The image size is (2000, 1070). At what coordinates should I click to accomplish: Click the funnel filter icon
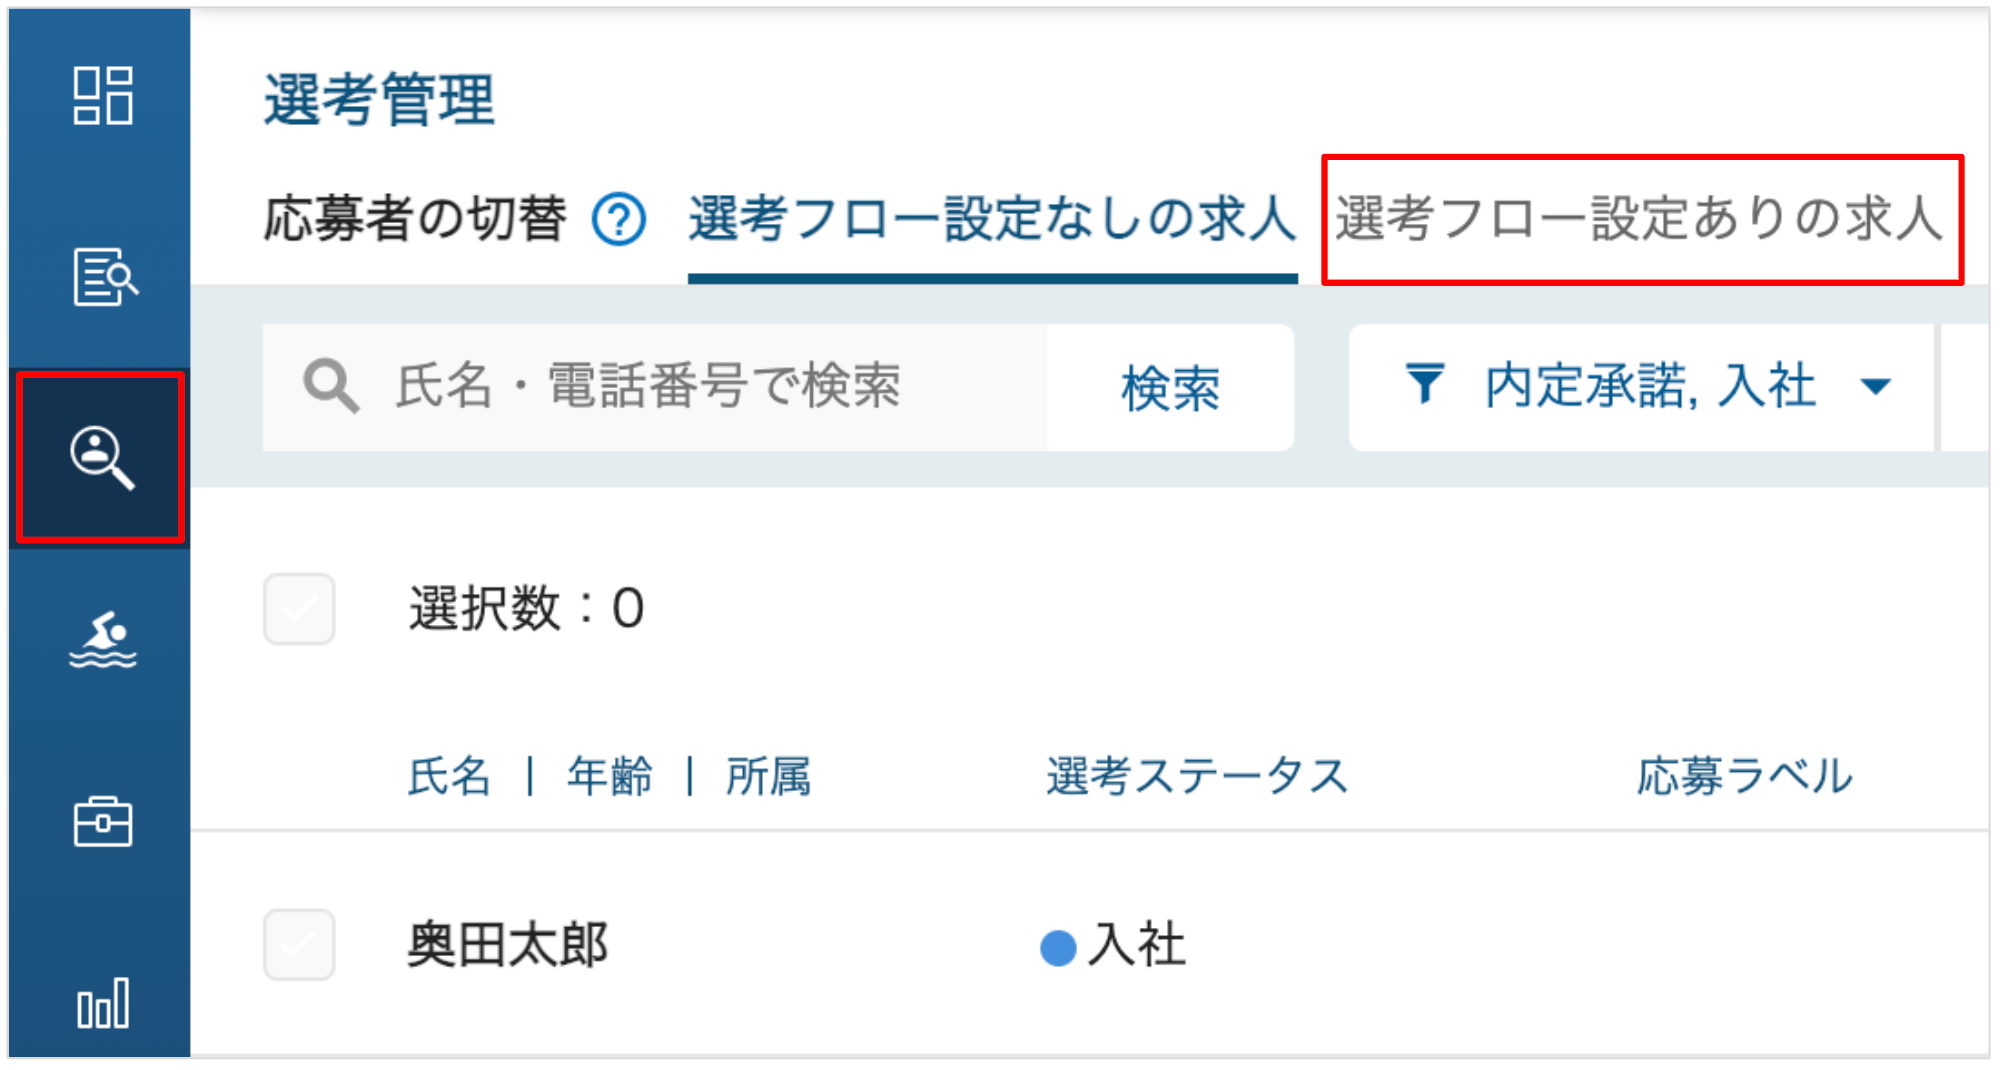(1424, 384)
